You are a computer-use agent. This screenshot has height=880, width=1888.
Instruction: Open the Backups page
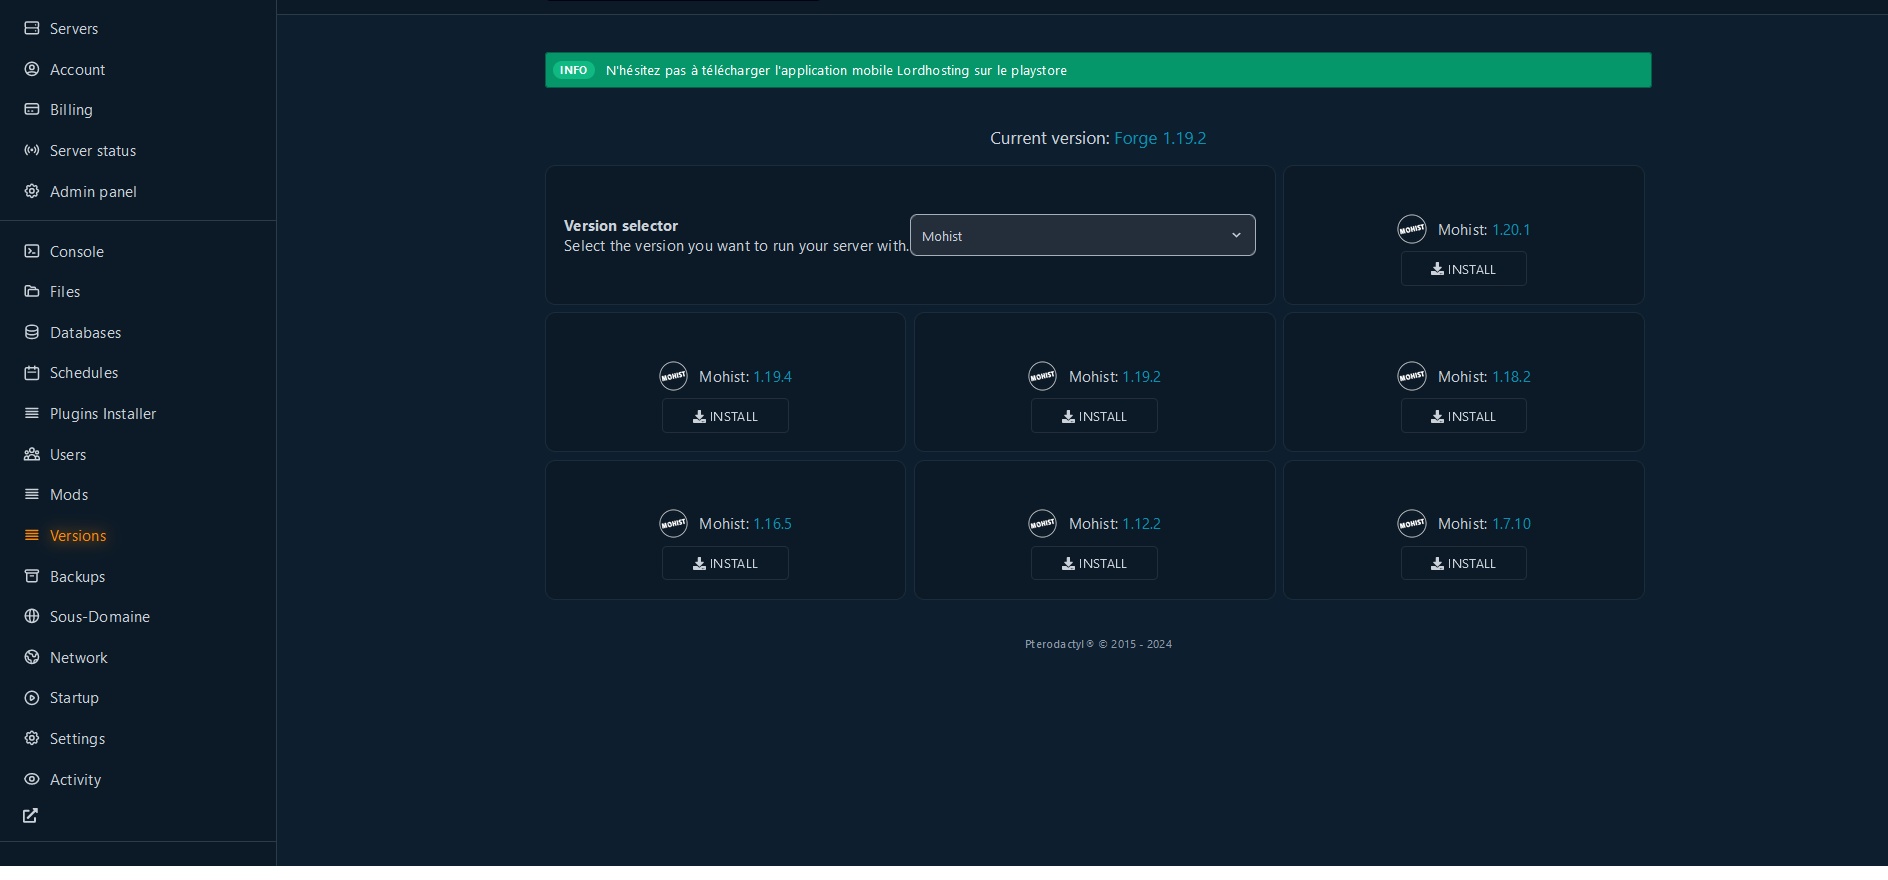click(x=78, y=576)
